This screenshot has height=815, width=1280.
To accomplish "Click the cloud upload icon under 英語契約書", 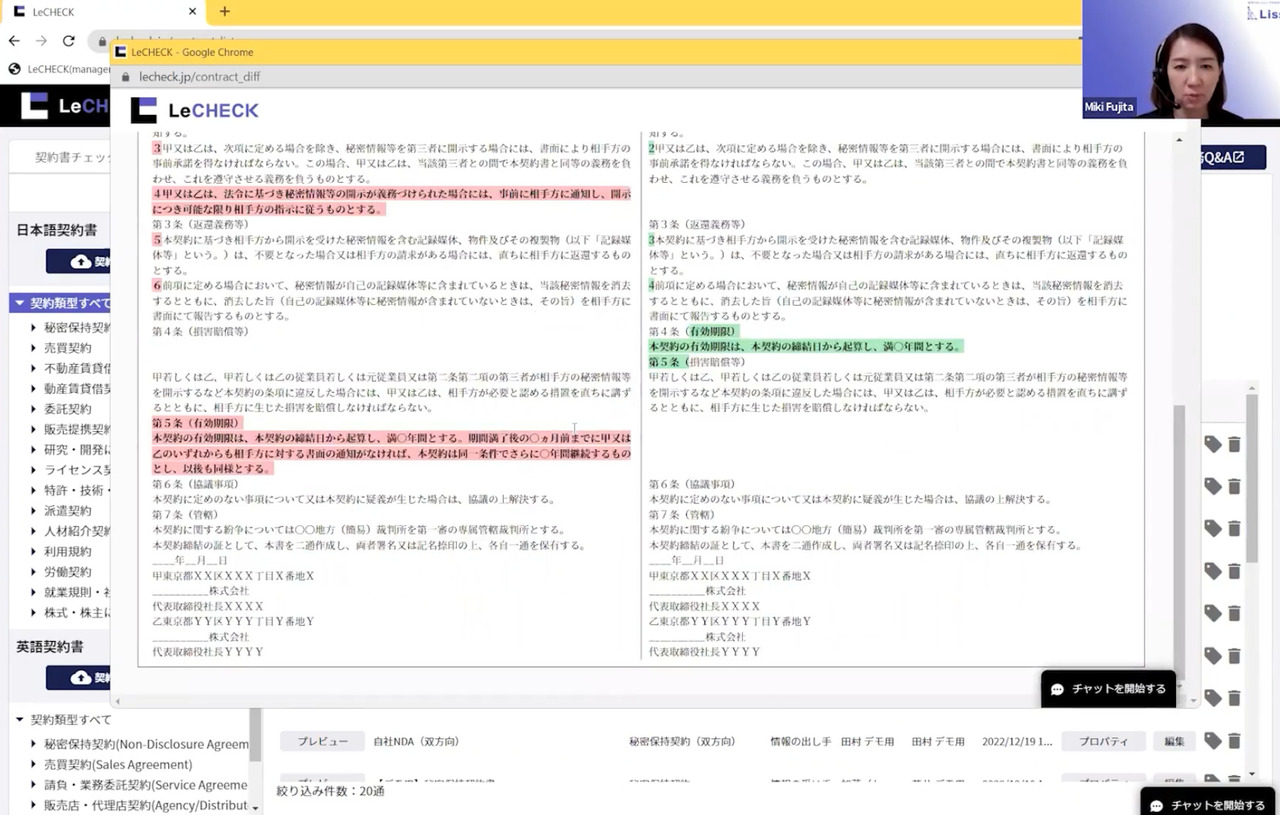I will pyautogui.click(x=81, y=678).
